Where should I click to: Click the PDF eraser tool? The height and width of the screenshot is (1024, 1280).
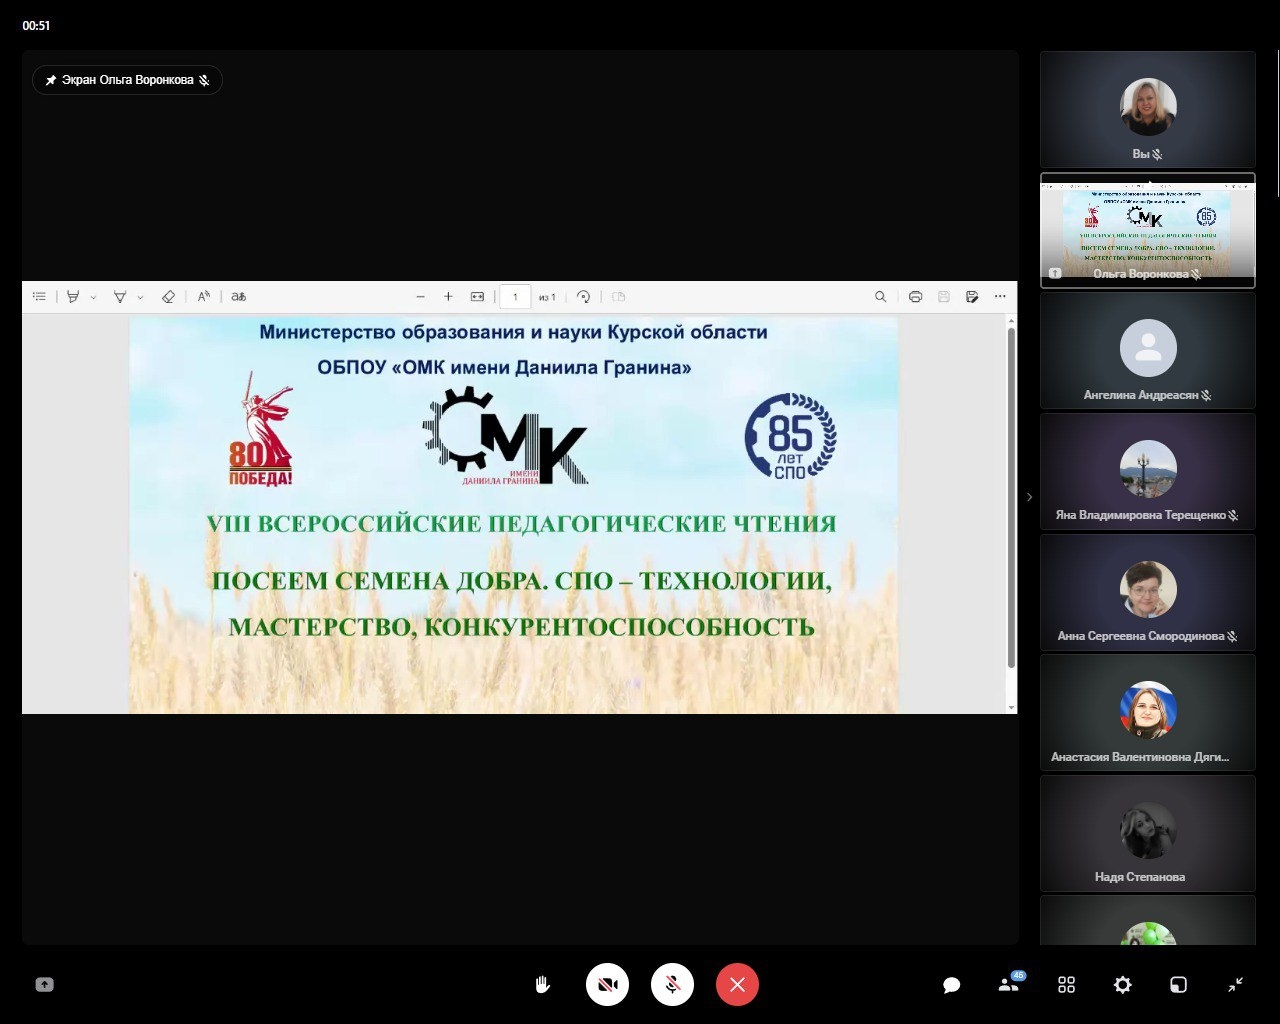(x=168, y=297)
